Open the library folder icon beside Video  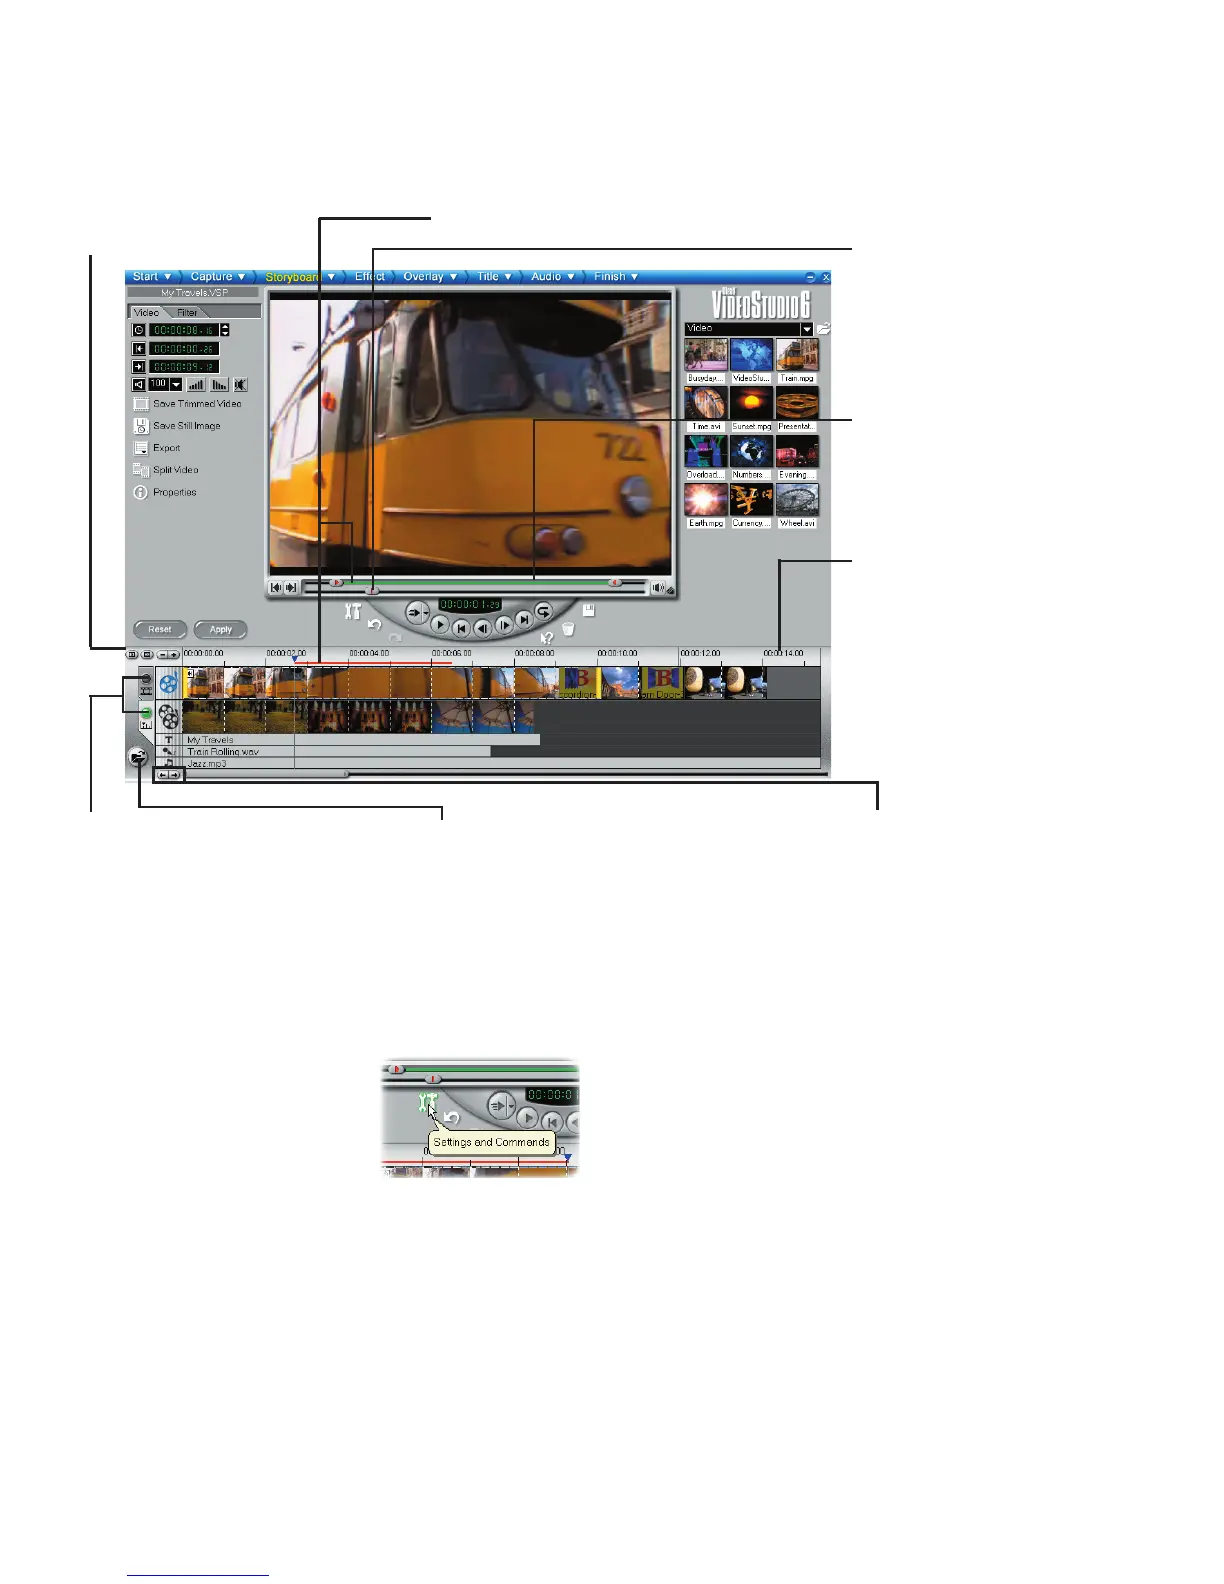click(824, 328)
